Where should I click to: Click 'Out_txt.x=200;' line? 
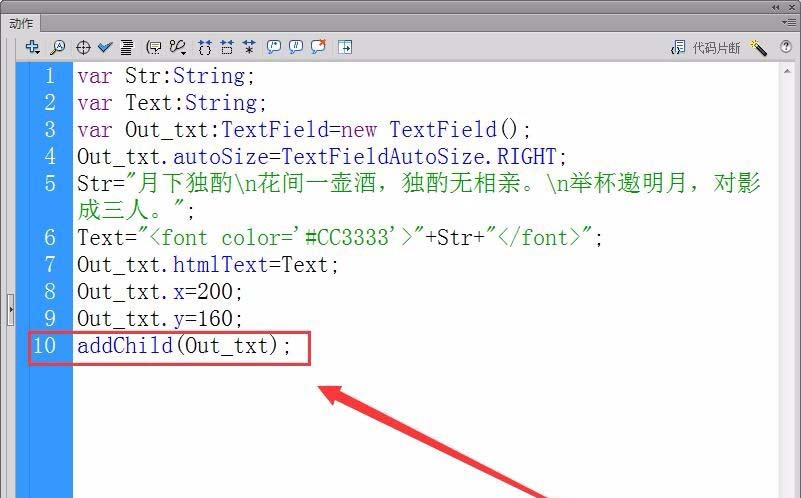pyautogui.click(x=160, y=292)
